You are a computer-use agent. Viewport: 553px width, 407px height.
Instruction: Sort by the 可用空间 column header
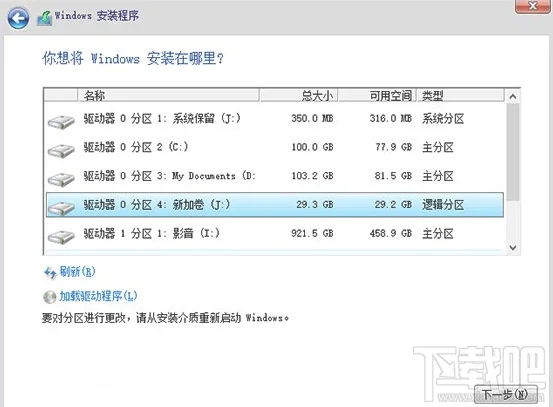tap(377, 95)
